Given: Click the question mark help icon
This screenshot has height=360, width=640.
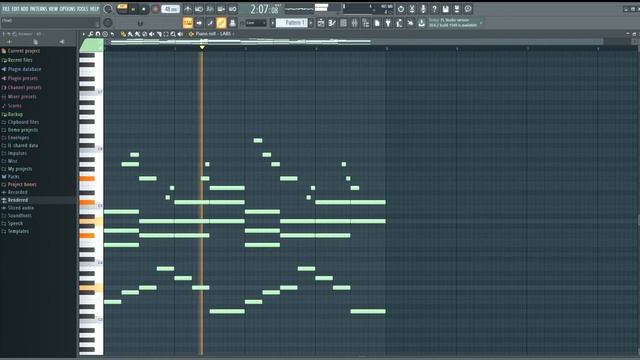Looking at the screenshot, I should coord(434,9).
